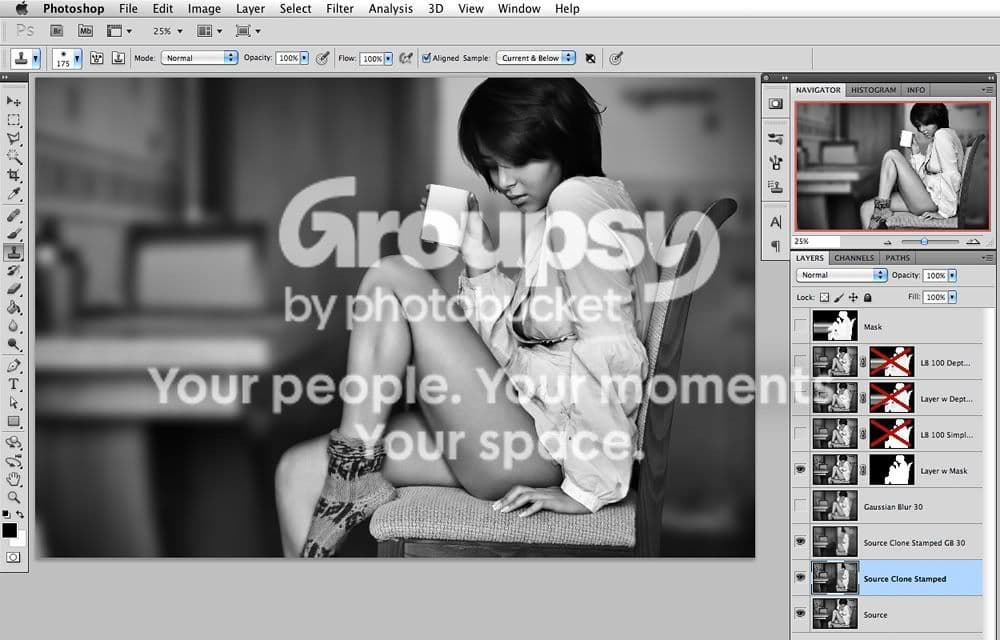Viewport: 1000px width, 640px height.
Task: Select the History Brush tool
Action: 13,270
